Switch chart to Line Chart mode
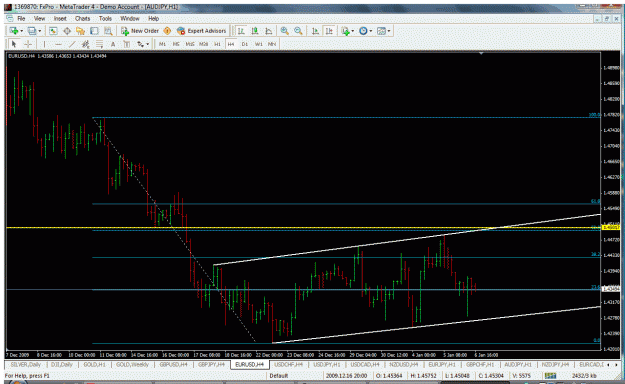The width and height of the screenshot is (625, 384). pyautogui.click(x=269, y=31)
